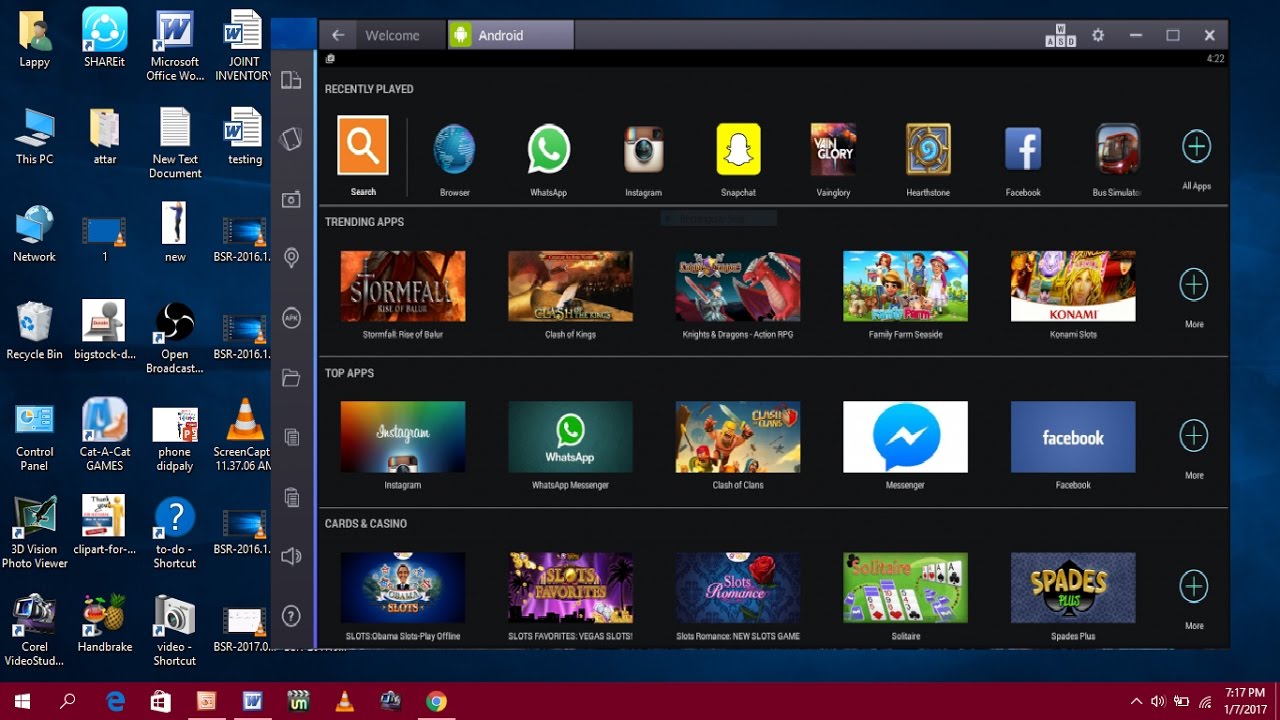This screenshot has height=720, width=1280.
Task: Click the shake device sidebar icon
Action: 291,139
